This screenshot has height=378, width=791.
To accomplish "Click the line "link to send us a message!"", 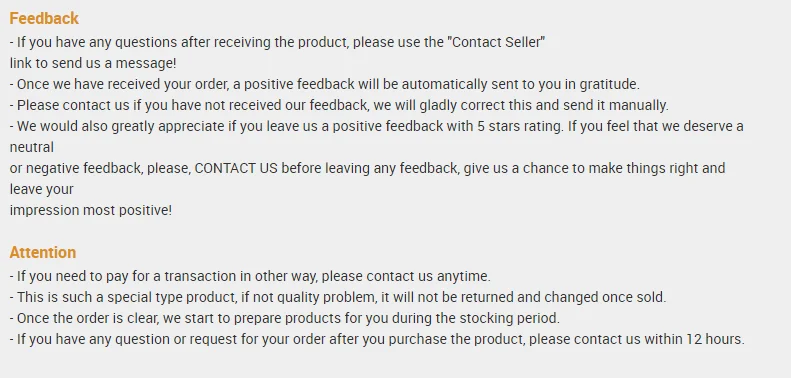I will point(93,64).
